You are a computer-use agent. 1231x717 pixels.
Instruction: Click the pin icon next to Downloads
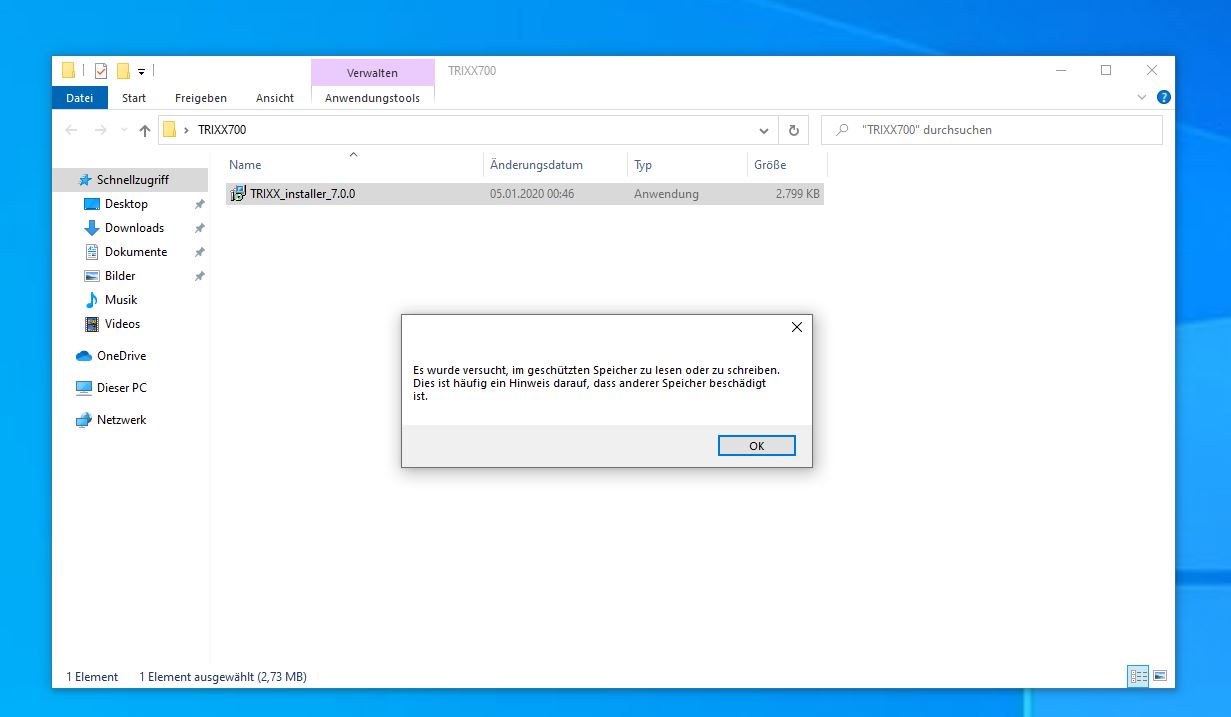[199, 228]
